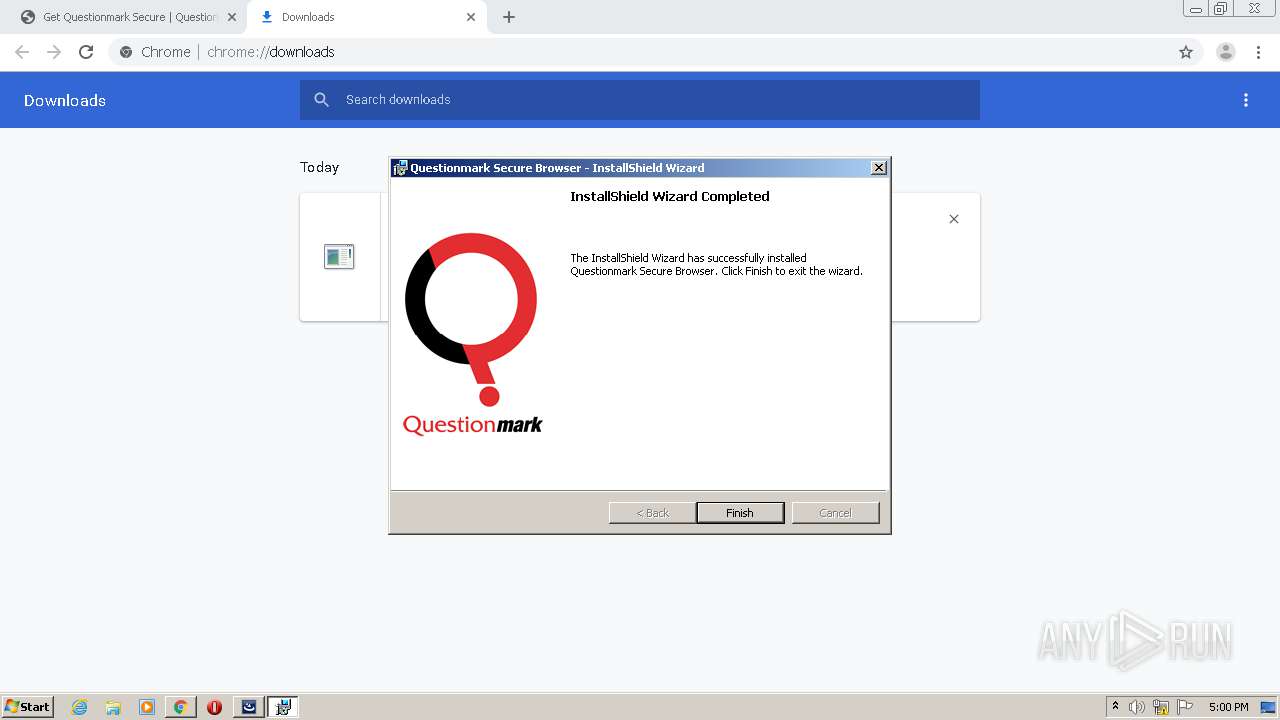Click the Chrome site info chip

pos(155,52)
